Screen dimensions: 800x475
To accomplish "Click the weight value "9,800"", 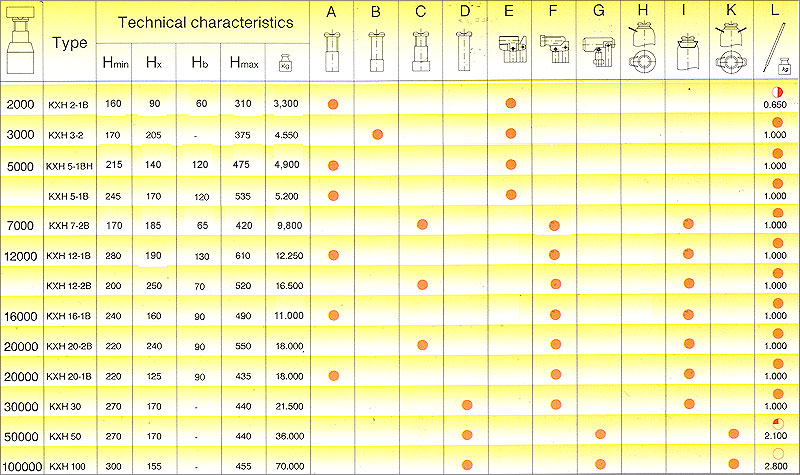I will (290, 226).
